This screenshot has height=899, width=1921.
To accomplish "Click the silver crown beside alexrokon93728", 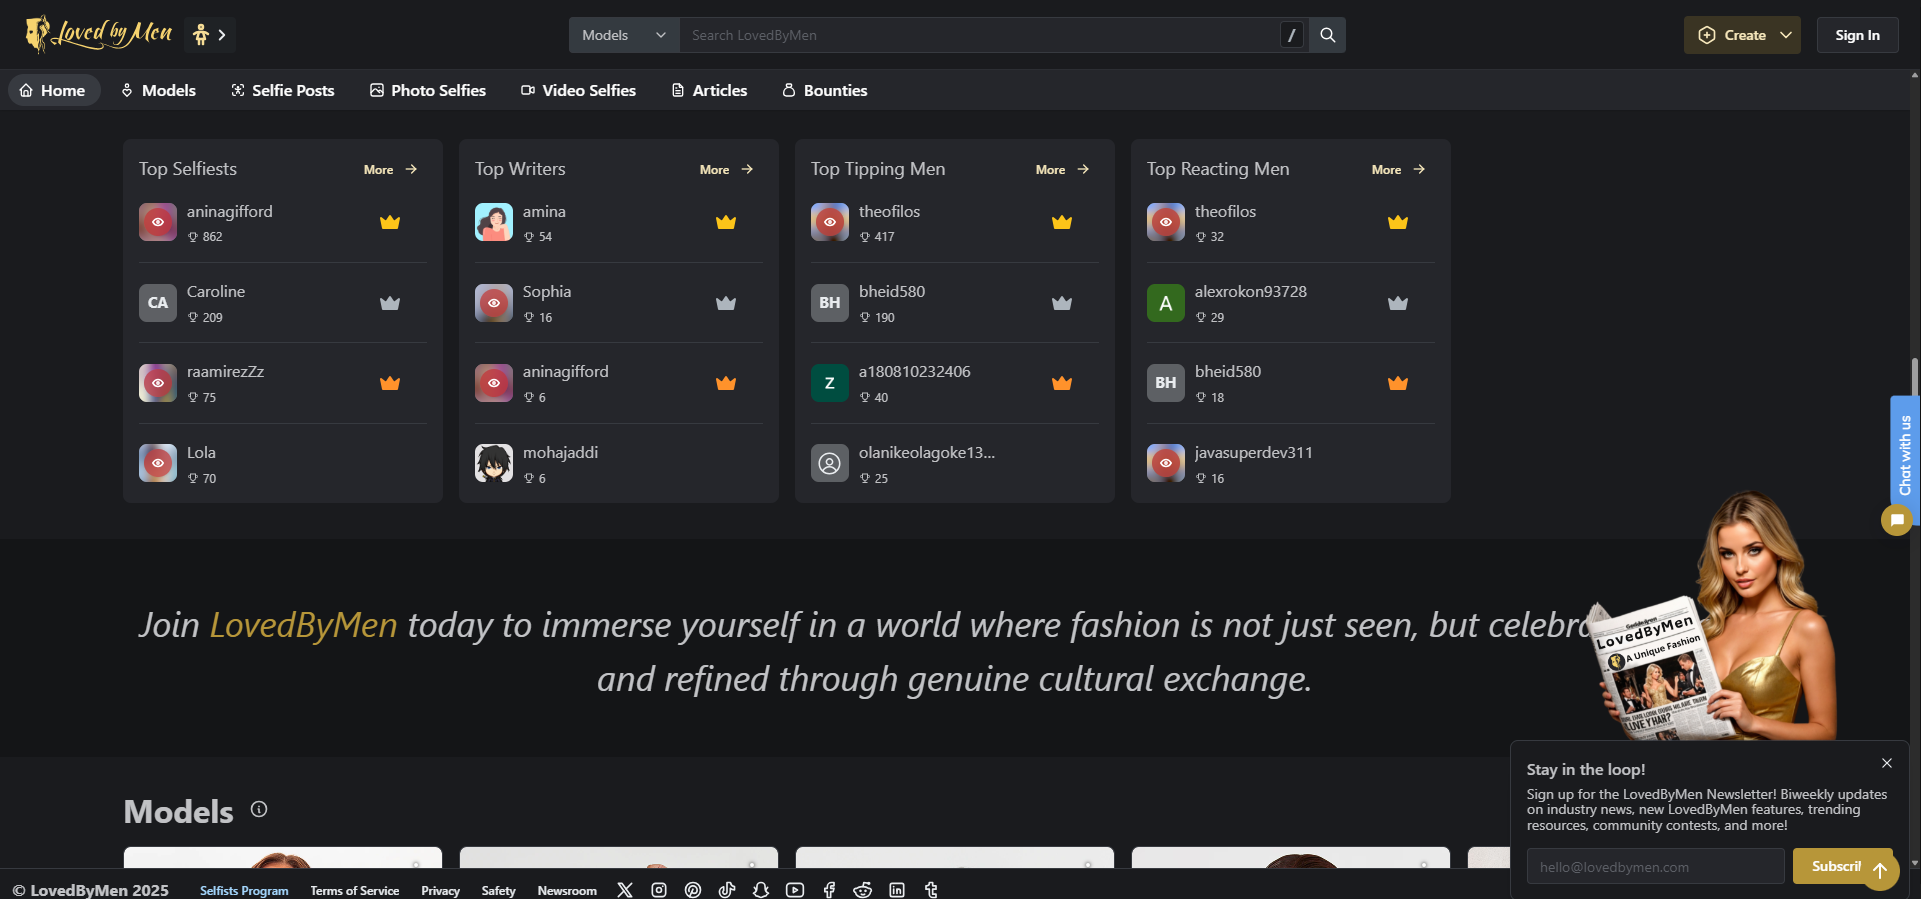I will [x=1398, y=303].
